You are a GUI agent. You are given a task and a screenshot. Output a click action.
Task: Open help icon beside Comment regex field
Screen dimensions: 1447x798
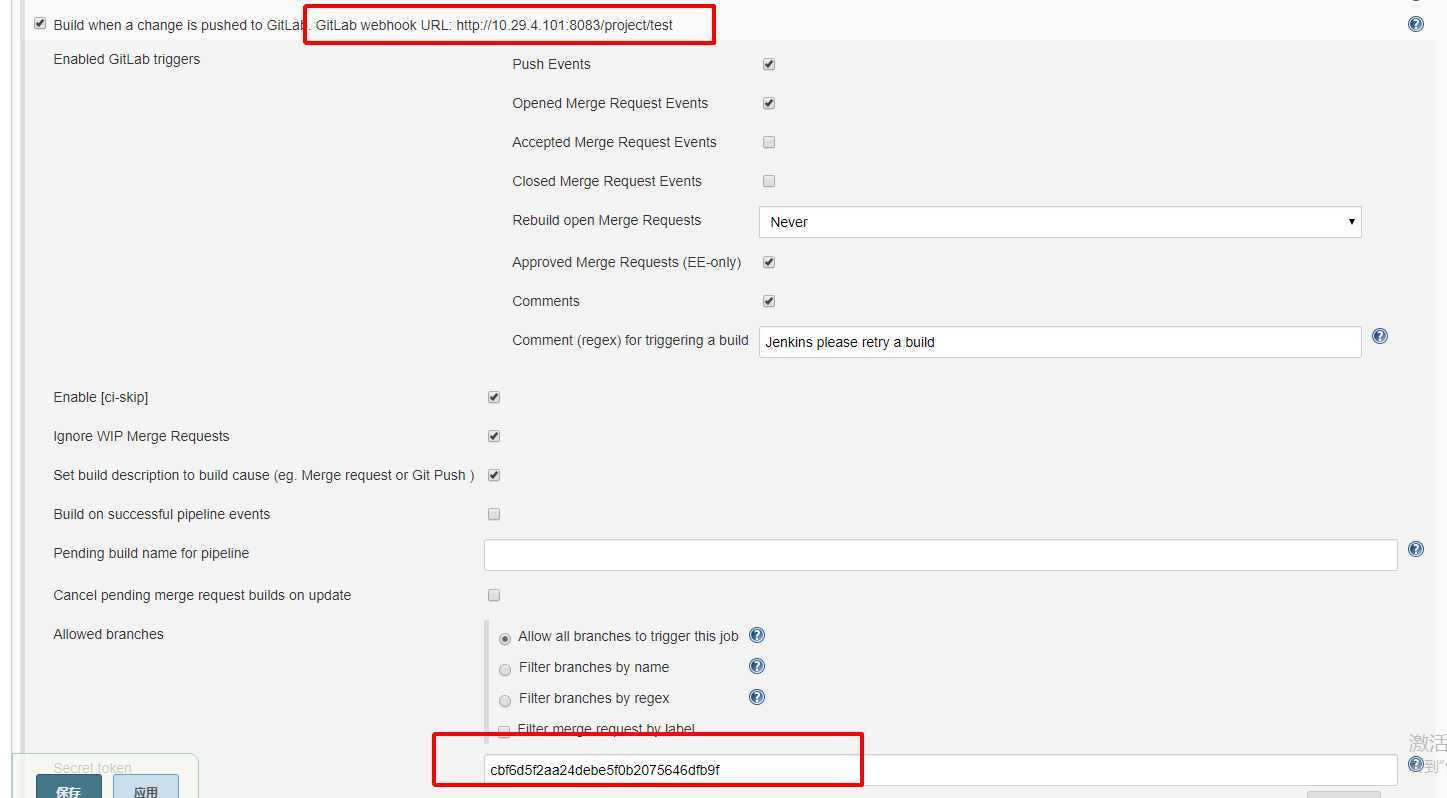click(x=1379, y=337)
